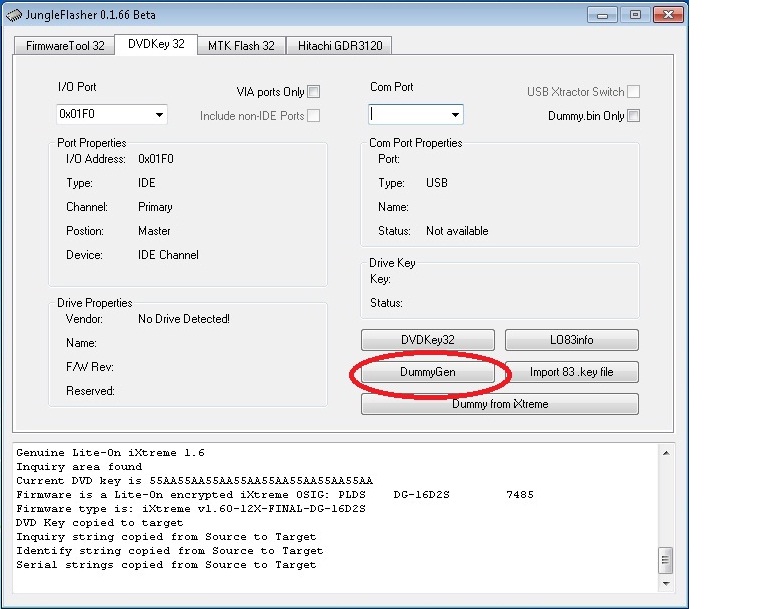Click the log scrollbar up arrow
Viewport: 768px width, 609px height.
pyautogui.click(x=666, y=454)
